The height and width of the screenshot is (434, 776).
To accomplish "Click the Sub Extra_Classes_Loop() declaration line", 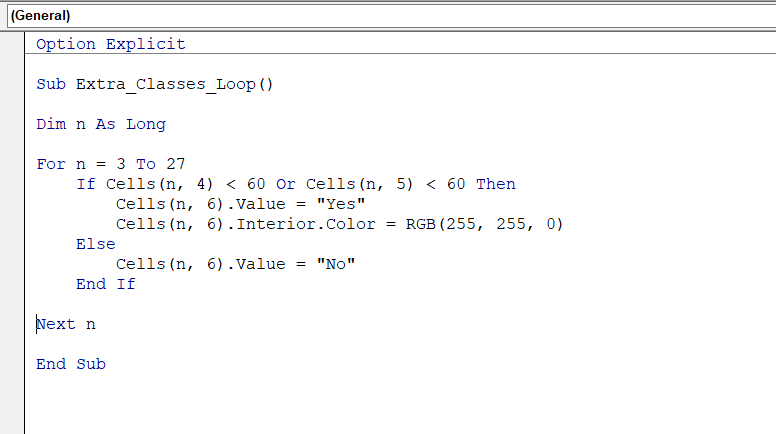I will tap(154, 84).
